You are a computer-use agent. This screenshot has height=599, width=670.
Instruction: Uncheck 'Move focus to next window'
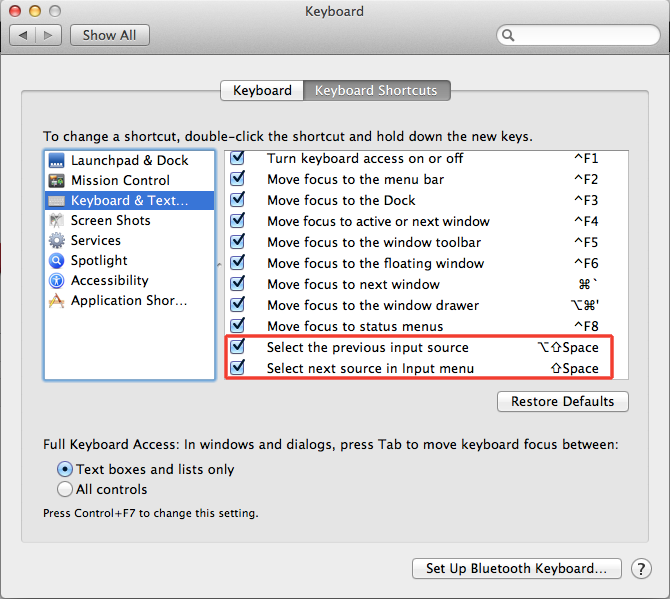[237, 283]
